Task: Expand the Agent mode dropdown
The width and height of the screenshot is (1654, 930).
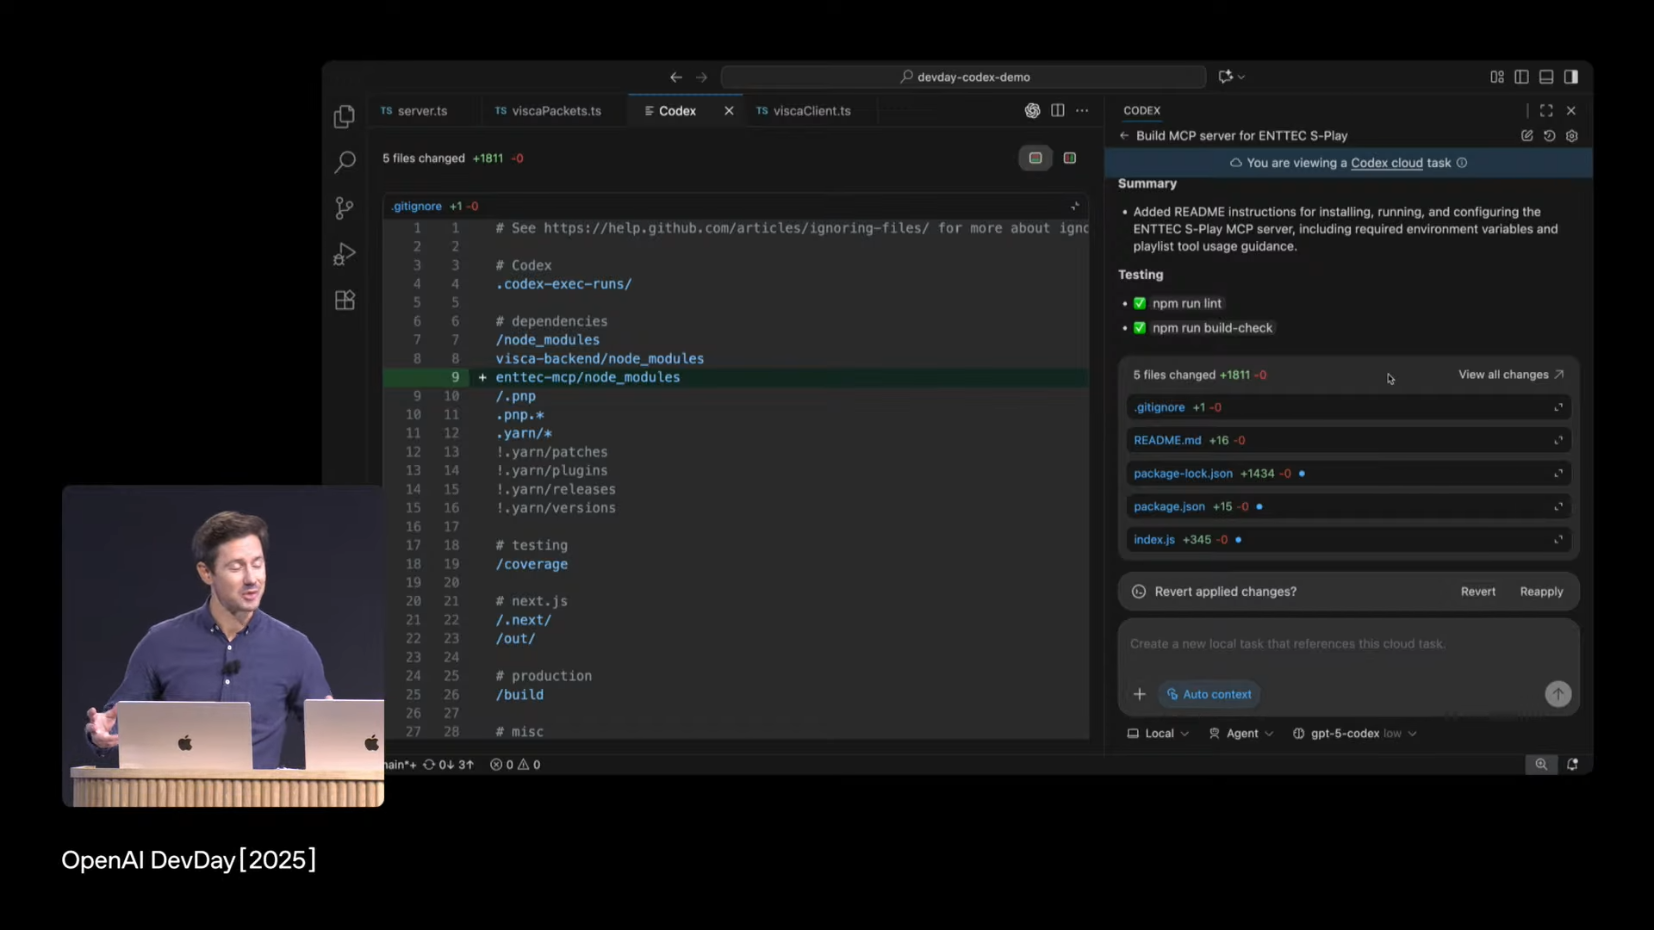Action: click(1241, 733)
